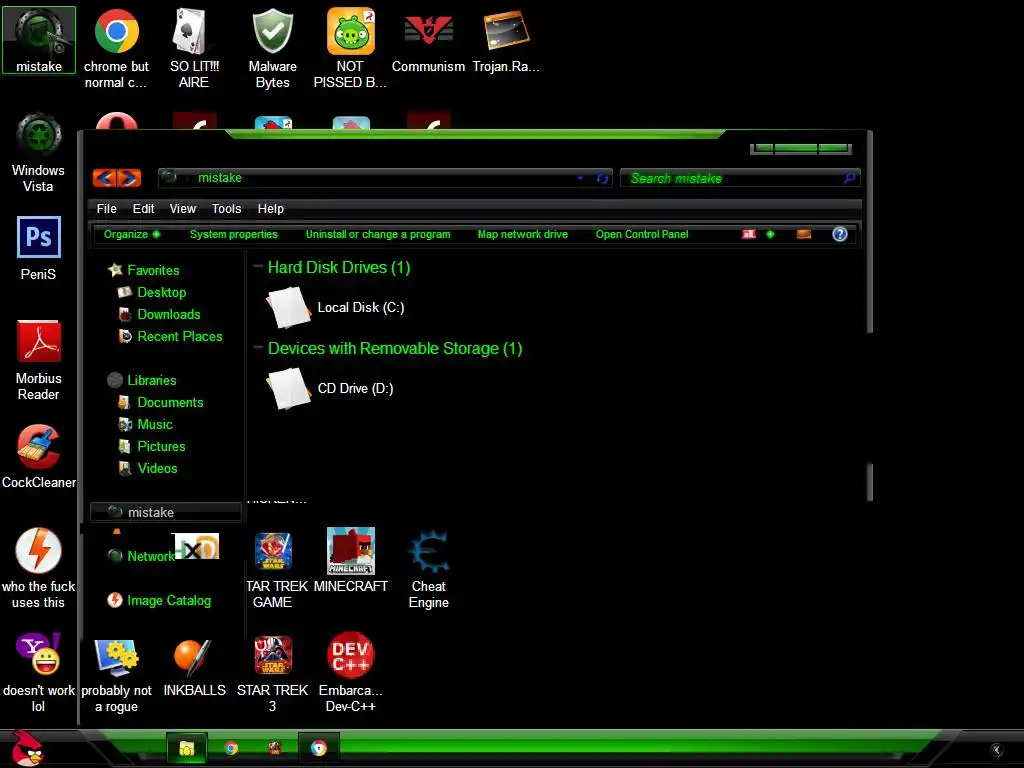Open the Tools menu
1024x768 pixels.
click(x=226, y=209)
